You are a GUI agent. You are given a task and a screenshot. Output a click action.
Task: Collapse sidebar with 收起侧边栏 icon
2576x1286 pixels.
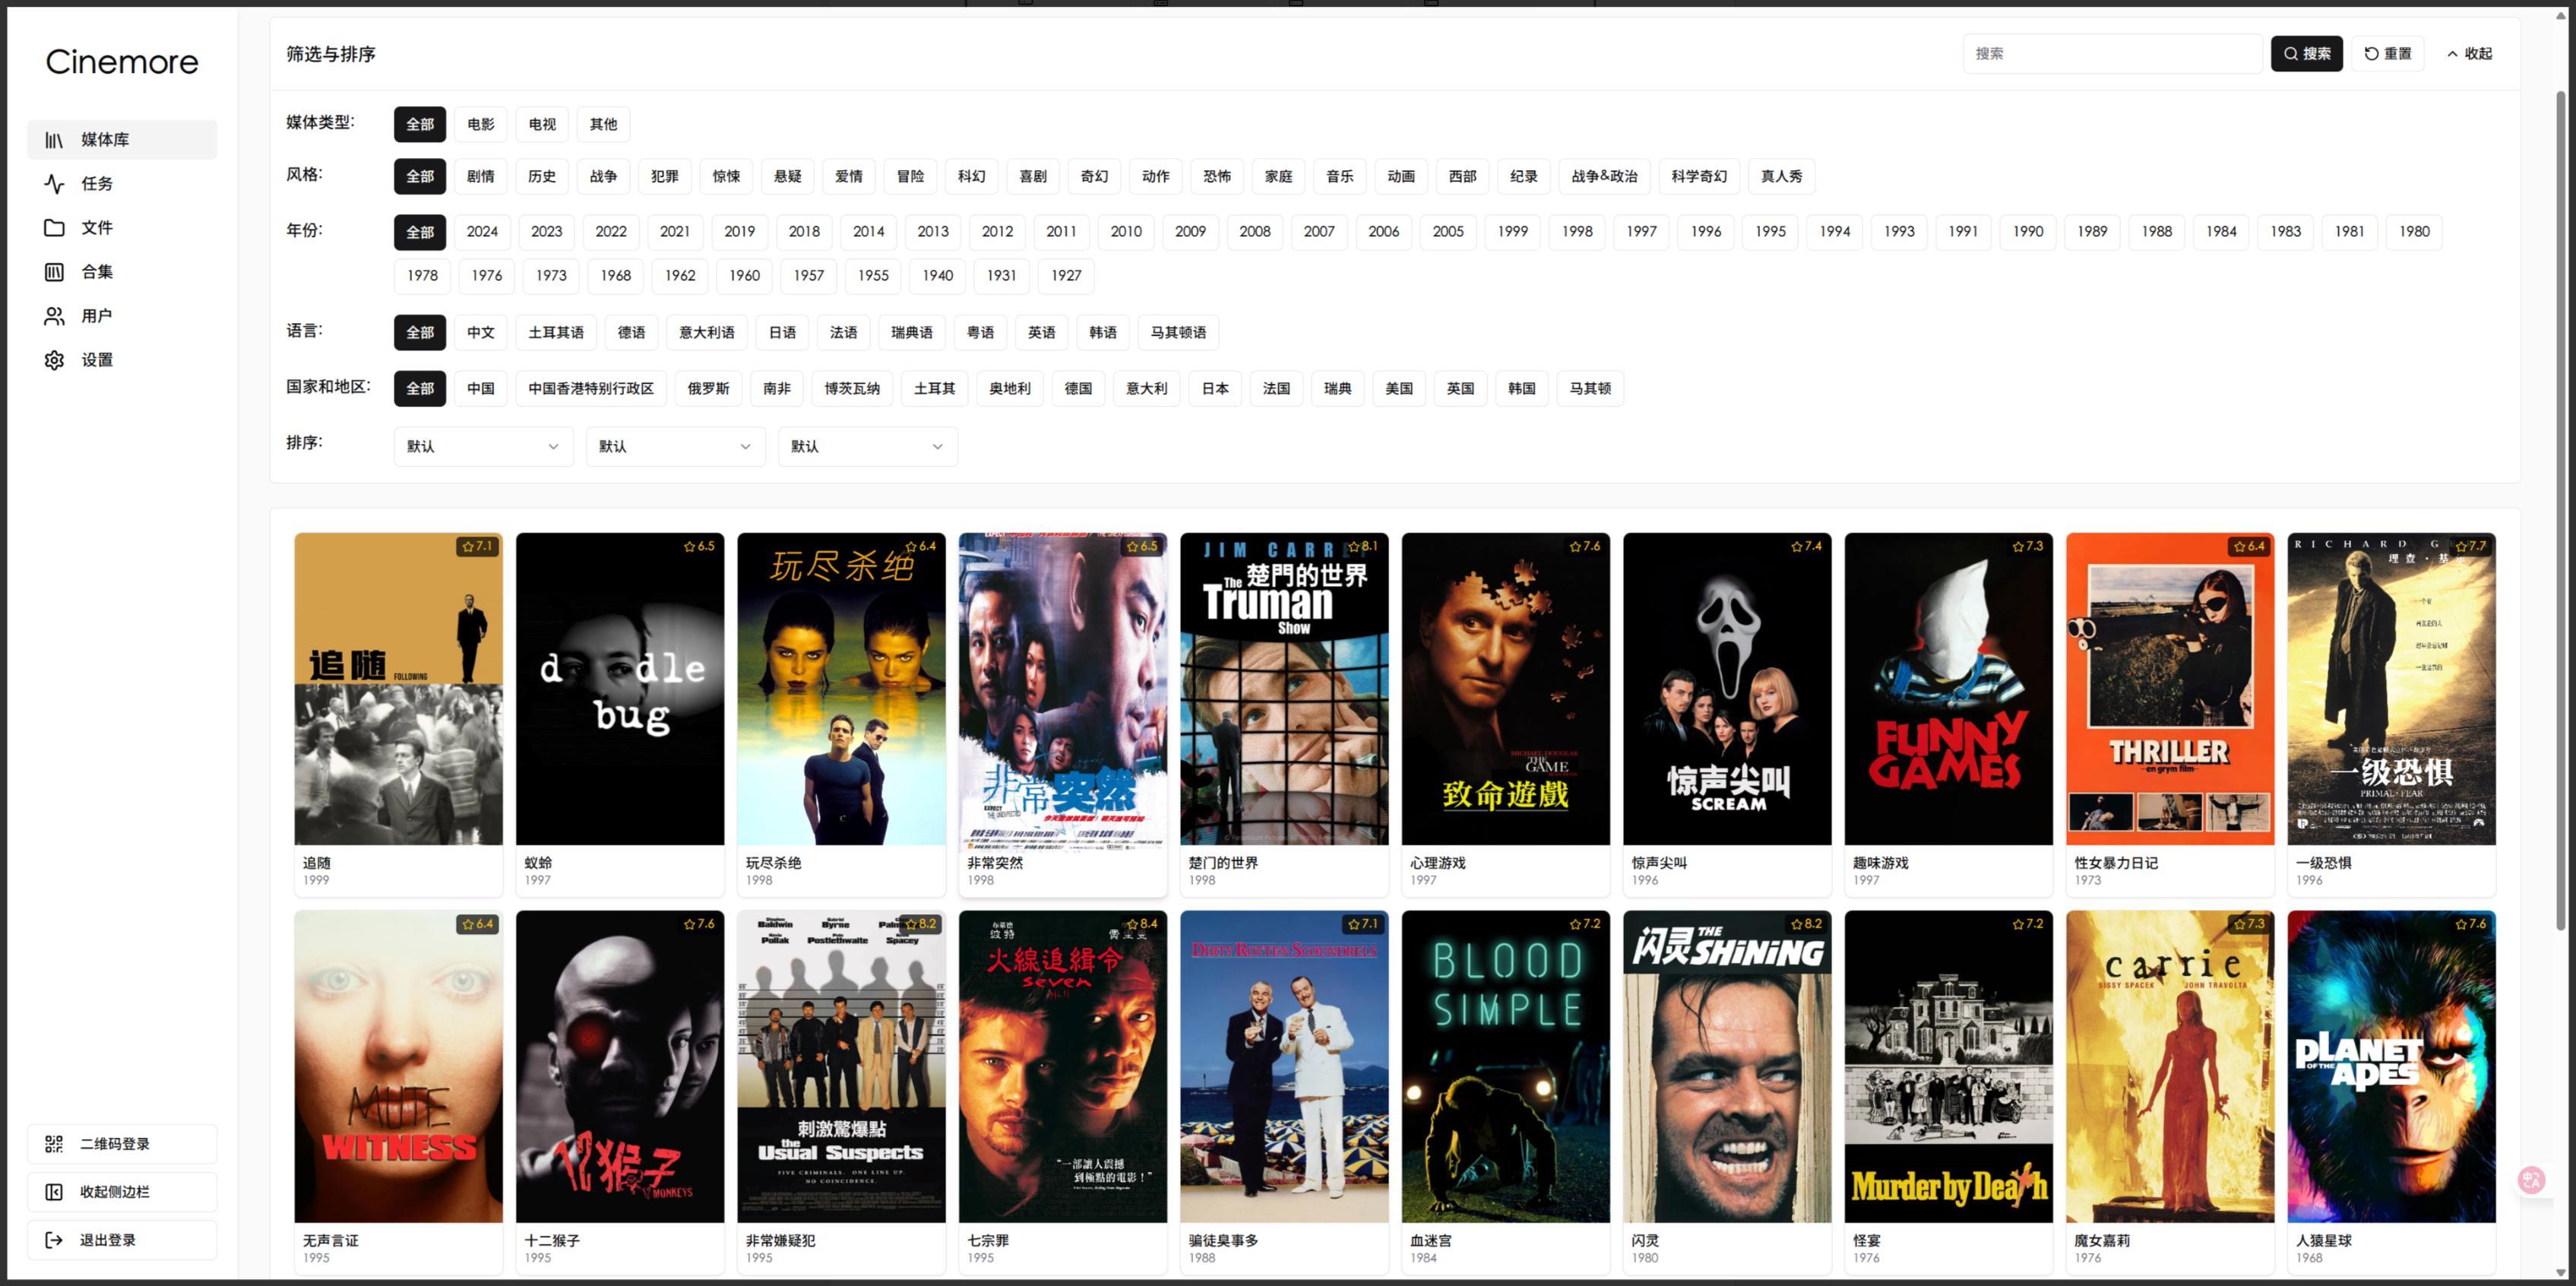pos(54,1192)
